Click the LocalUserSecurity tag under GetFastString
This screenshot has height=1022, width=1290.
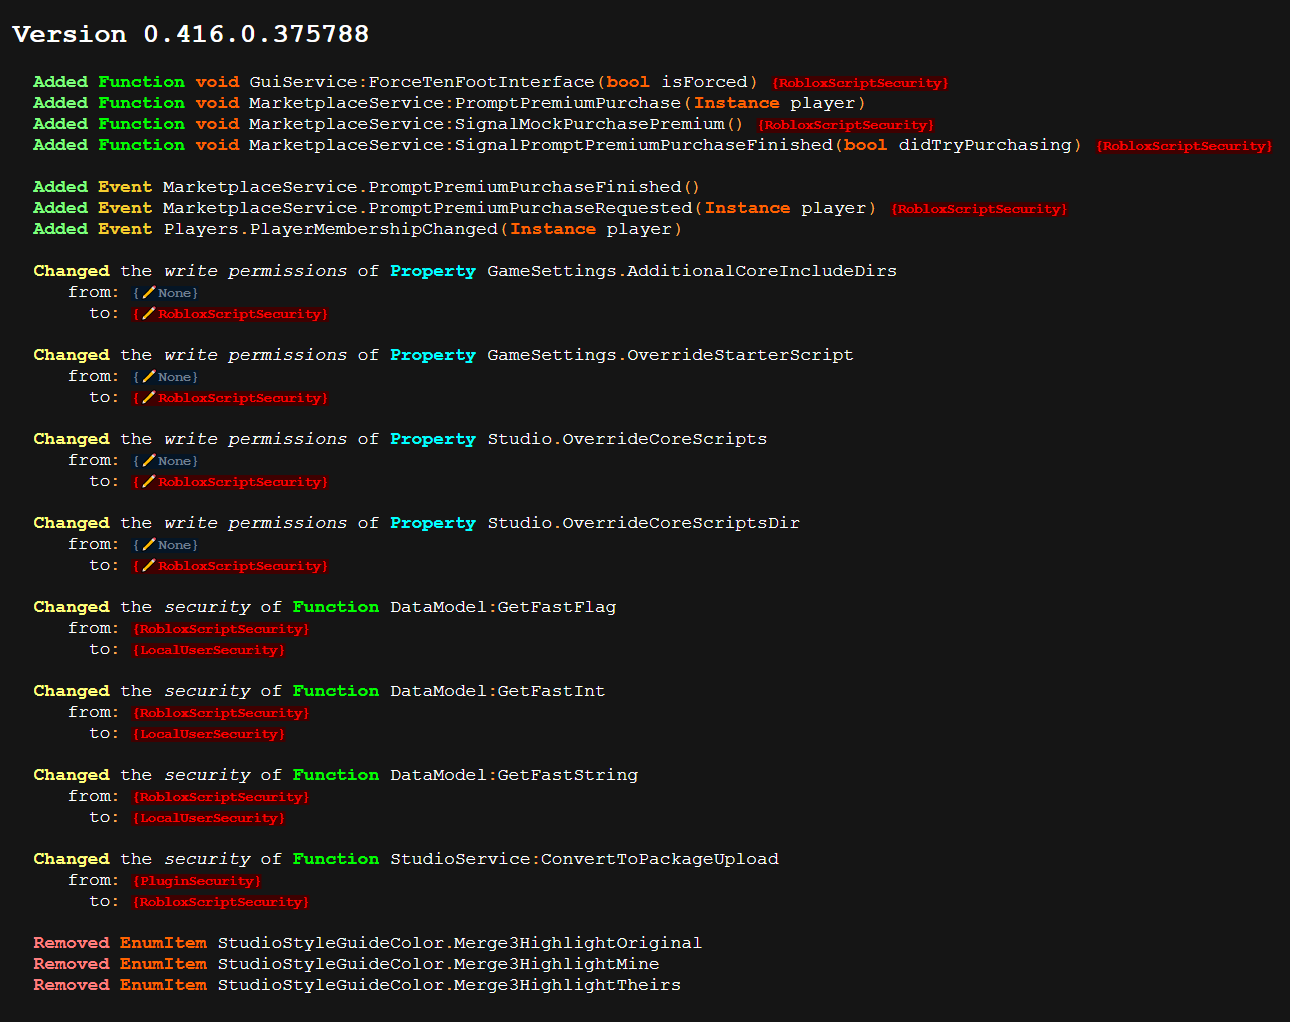point(209,818)
